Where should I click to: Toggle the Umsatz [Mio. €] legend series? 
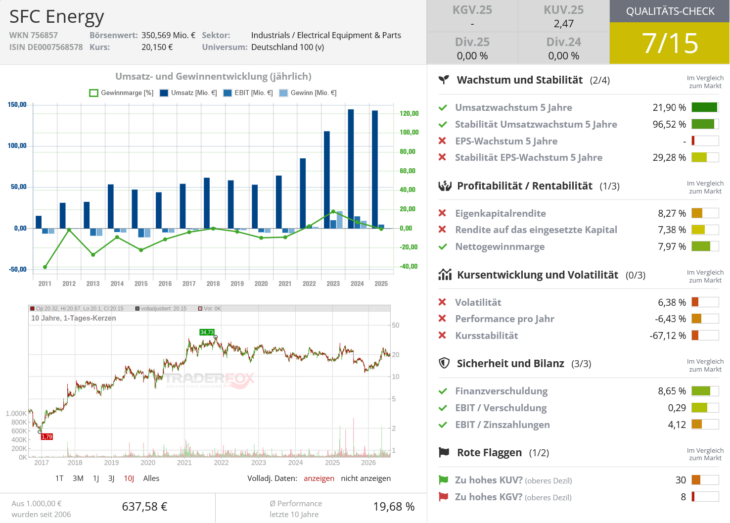188,93
